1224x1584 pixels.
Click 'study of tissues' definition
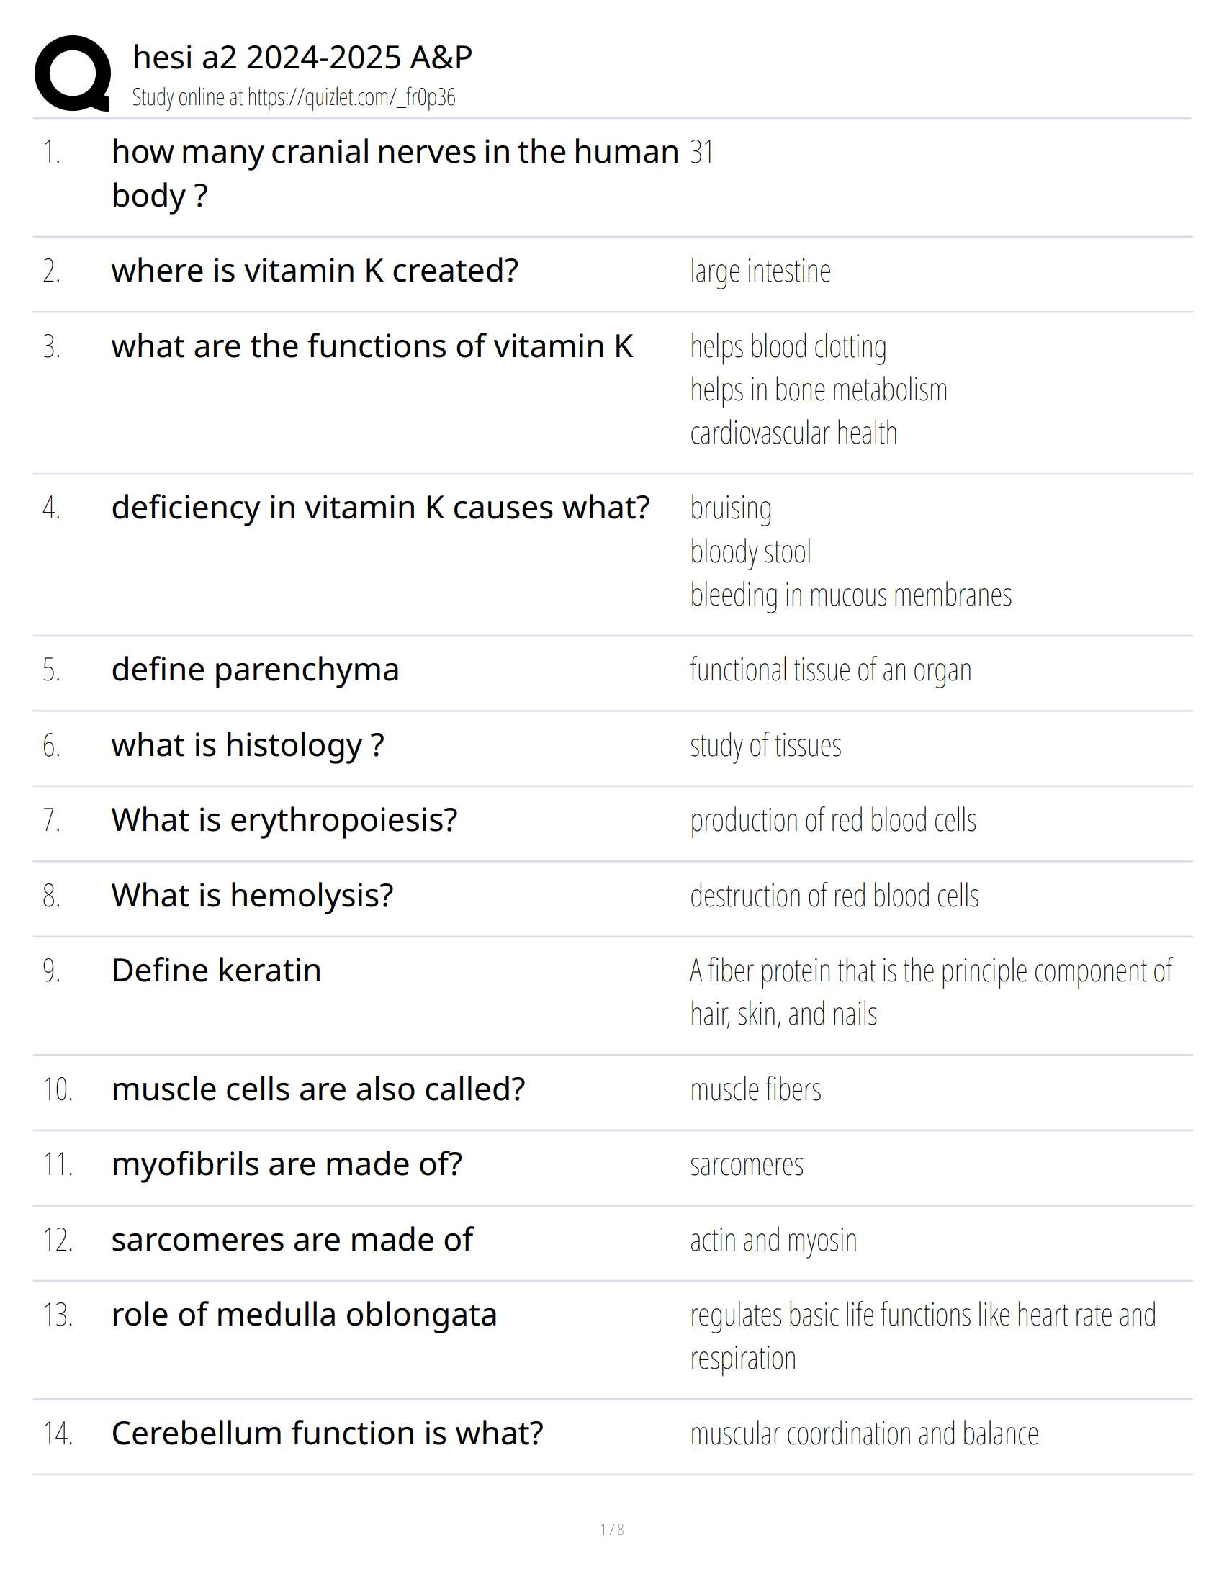(x=765, y=746)
